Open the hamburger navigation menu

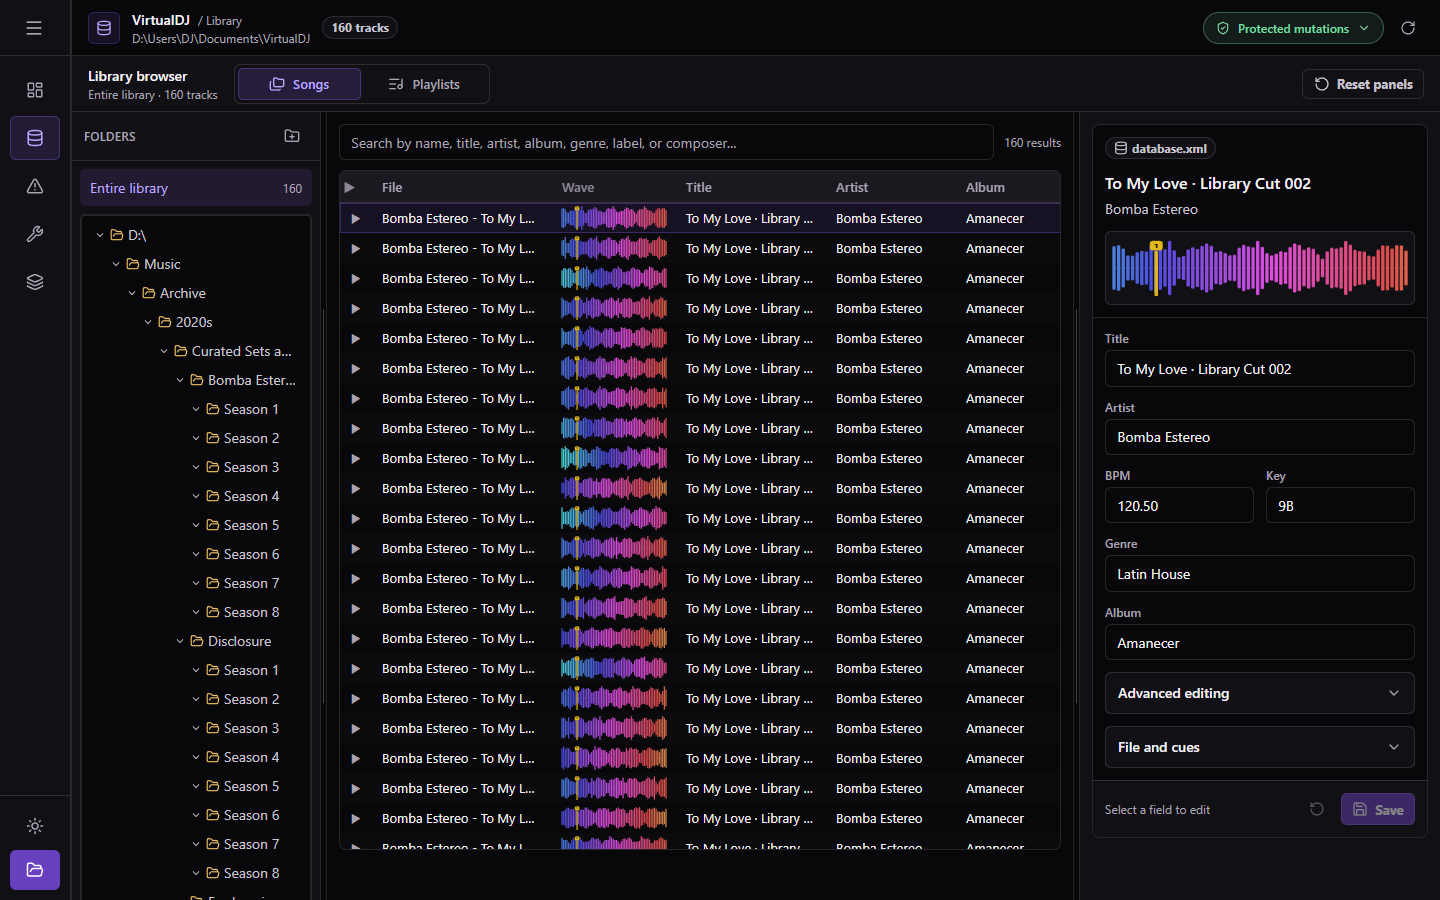(x=34, y=28)
